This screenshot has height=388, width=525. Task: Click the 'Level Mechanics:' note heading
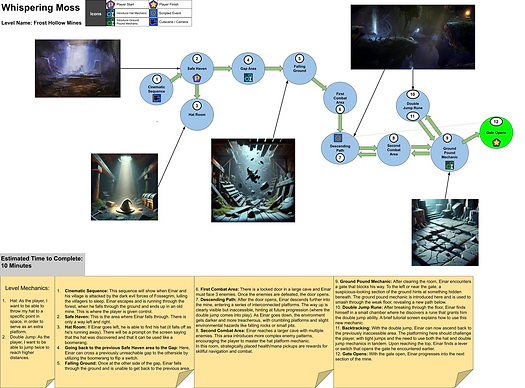[27, 288]
